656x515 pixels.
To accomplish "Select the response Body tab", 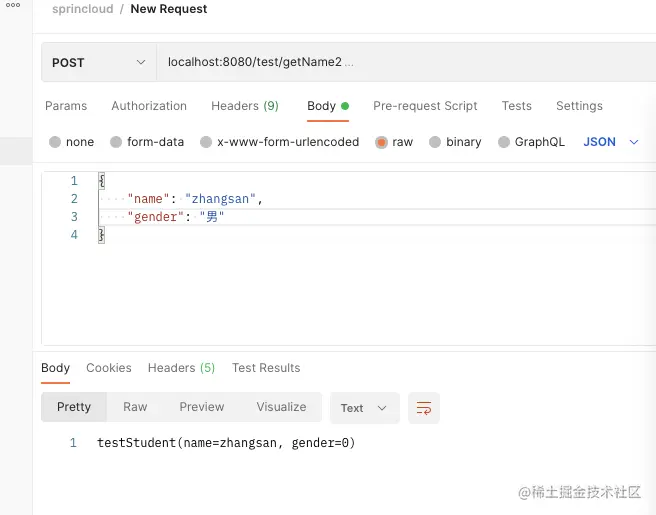I will (x=55, y=368).
